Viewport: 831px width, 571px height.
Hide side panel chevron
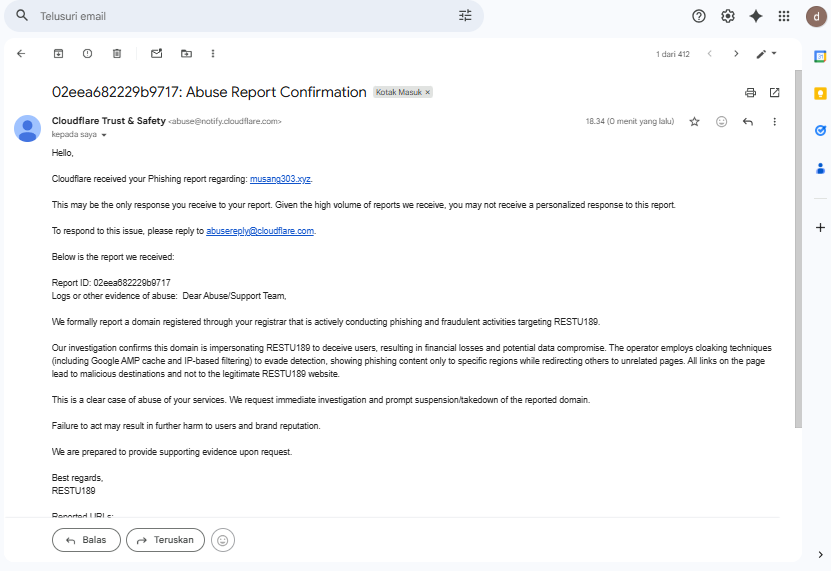[x=820, y=555]
